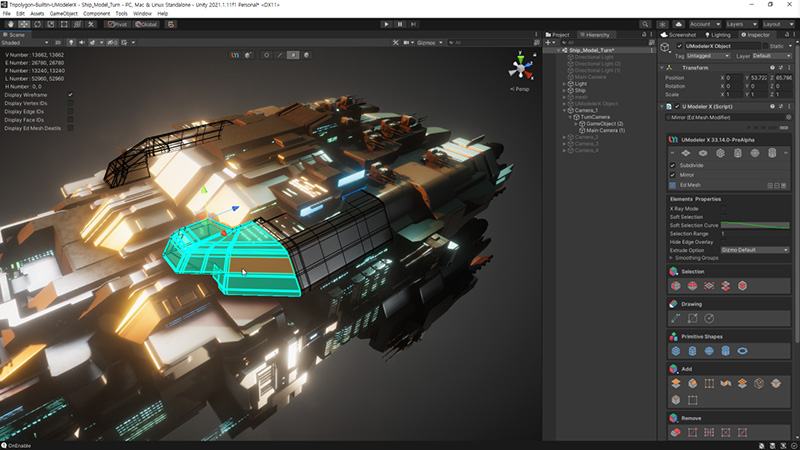Toggle the Subdivide modifier checkbox

click(672, 165)
